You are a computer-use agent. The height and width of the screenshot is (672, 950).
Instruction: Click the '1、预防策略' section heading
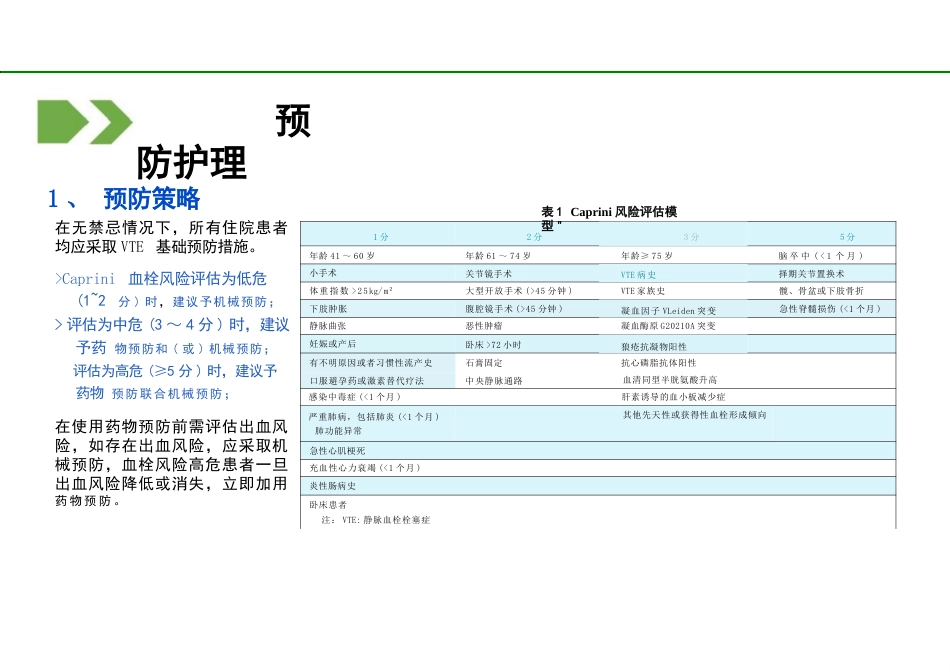[x=124, y=199]
